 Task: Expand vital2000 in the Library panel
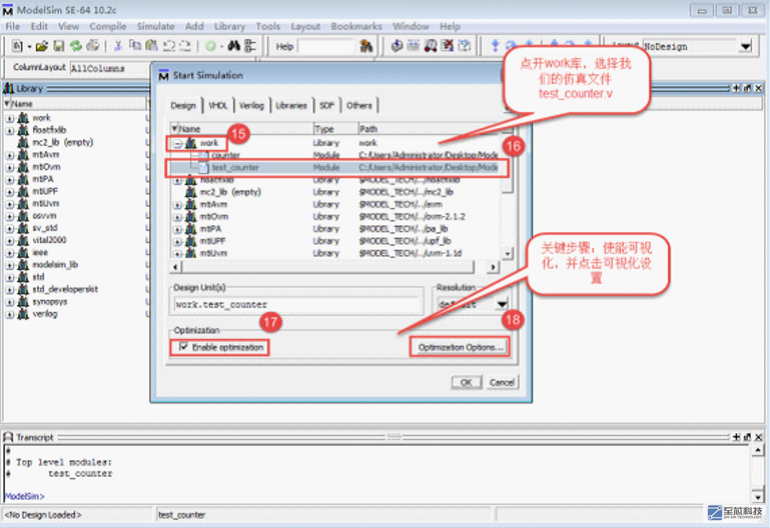coord(10,241)
